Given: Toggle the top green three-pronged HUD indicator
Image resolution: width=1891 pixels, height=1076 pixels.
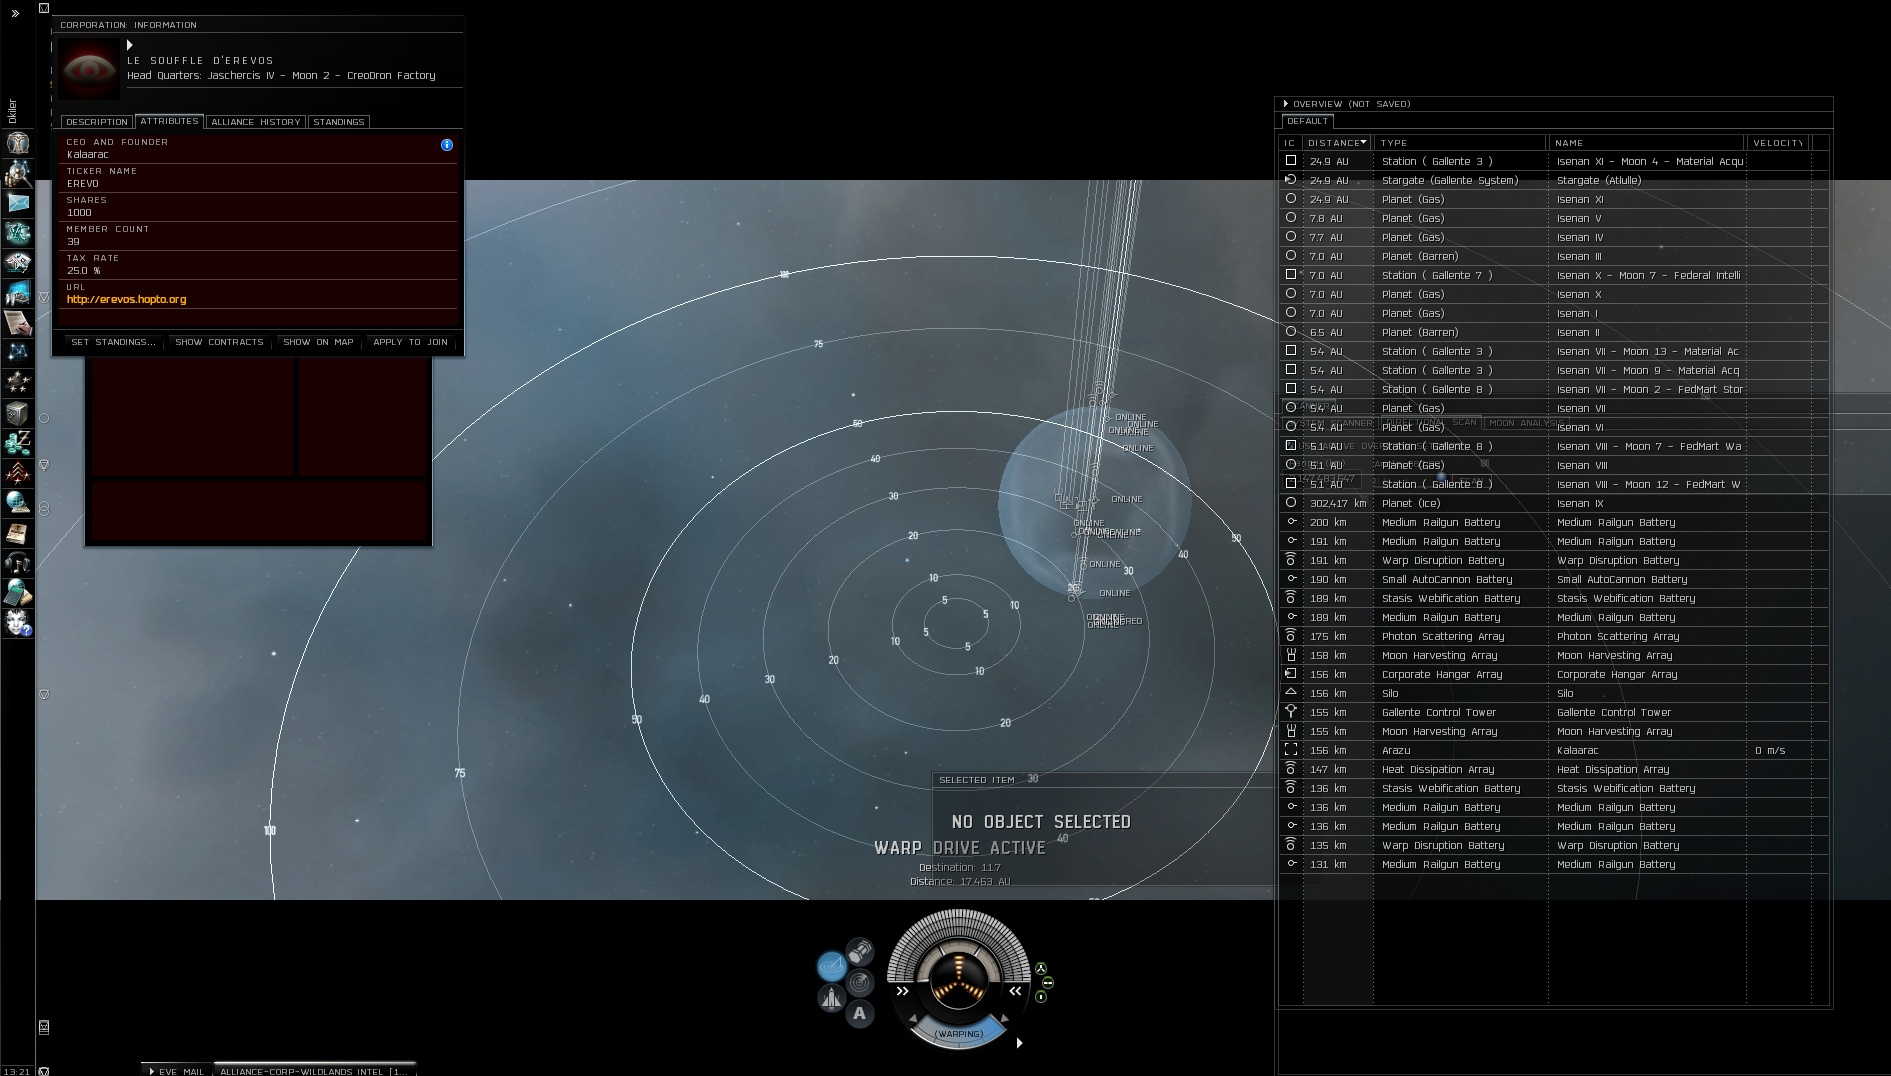Looking at the screenshot, I should tap(1041, 969).
